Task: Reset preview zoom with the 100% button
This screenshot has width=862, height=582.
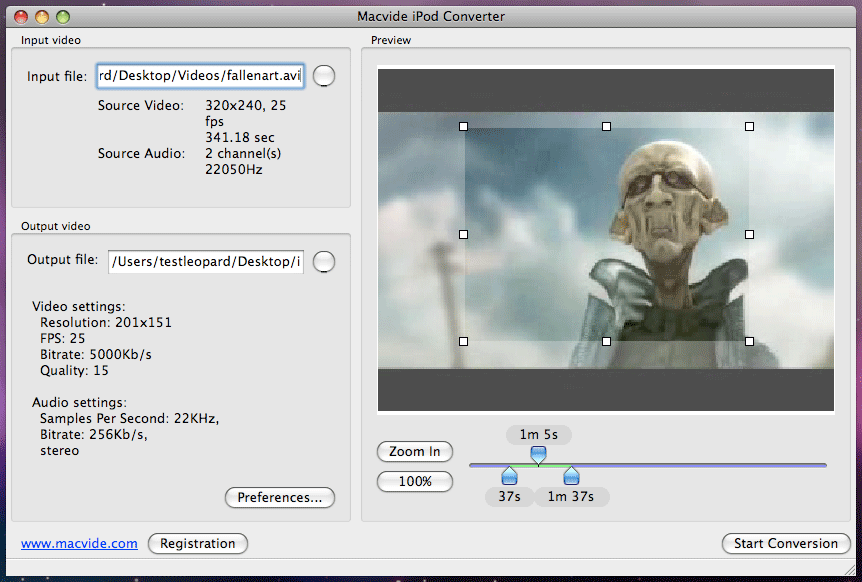Action: 414,481
